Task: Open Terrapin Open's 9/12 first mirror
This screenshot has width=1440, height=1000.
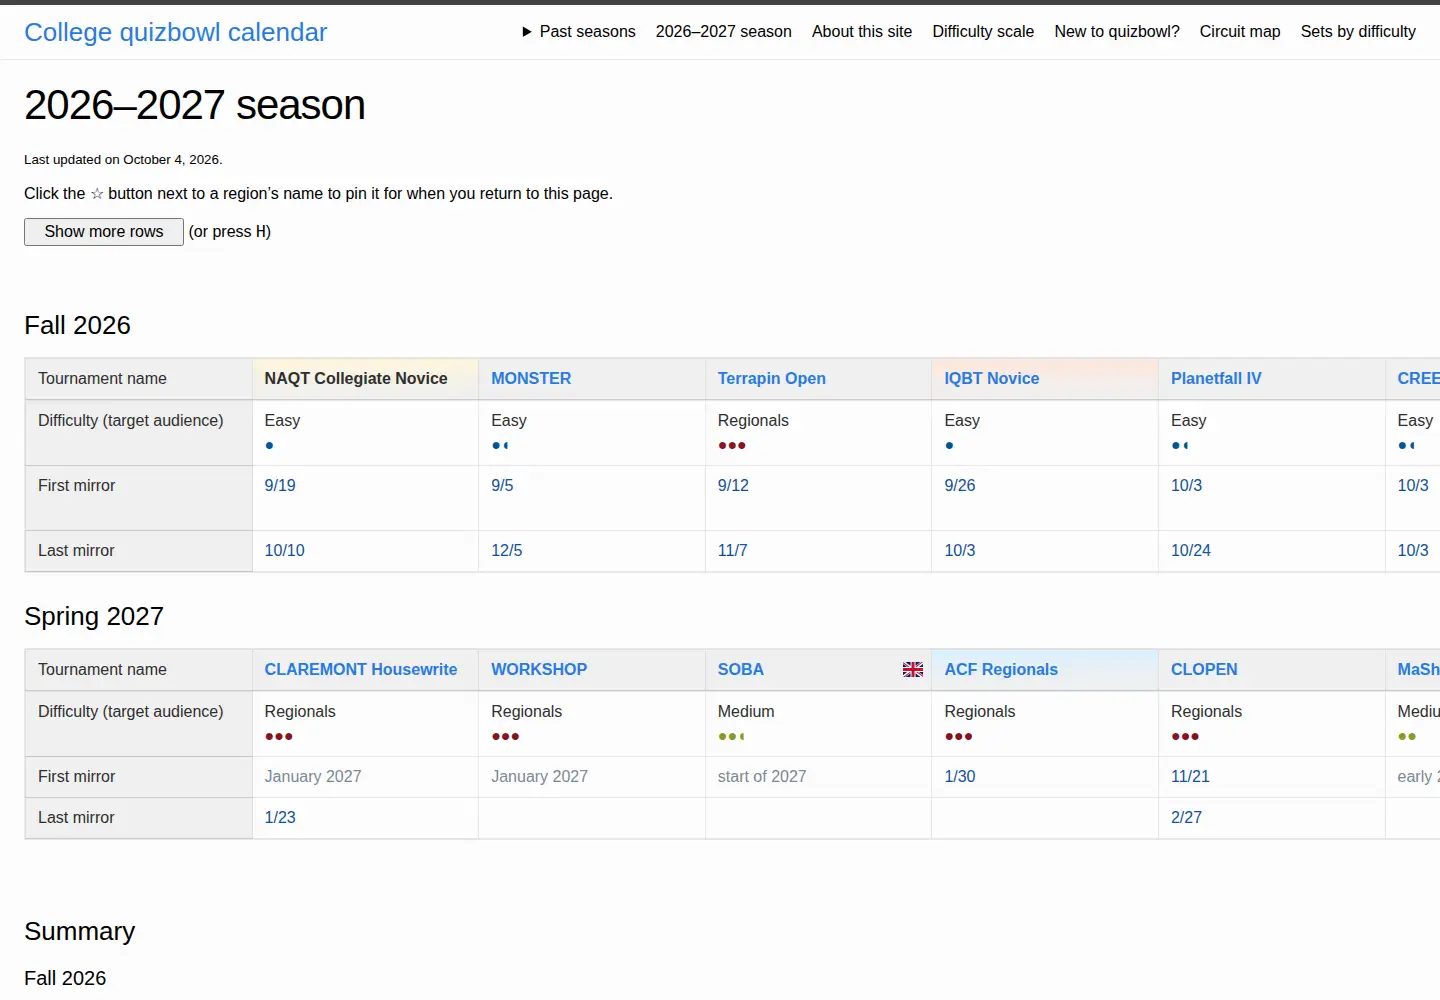Action: pyautogui.click(x=733, y=486)
